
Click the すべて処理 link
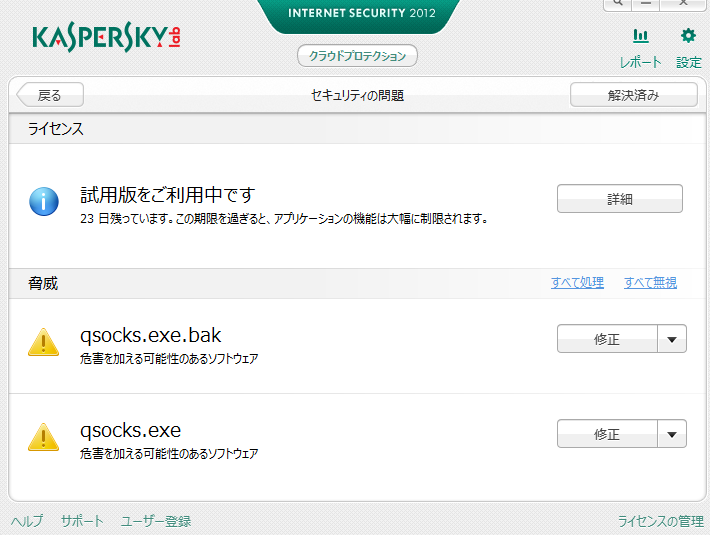click(x=577, y=282)
